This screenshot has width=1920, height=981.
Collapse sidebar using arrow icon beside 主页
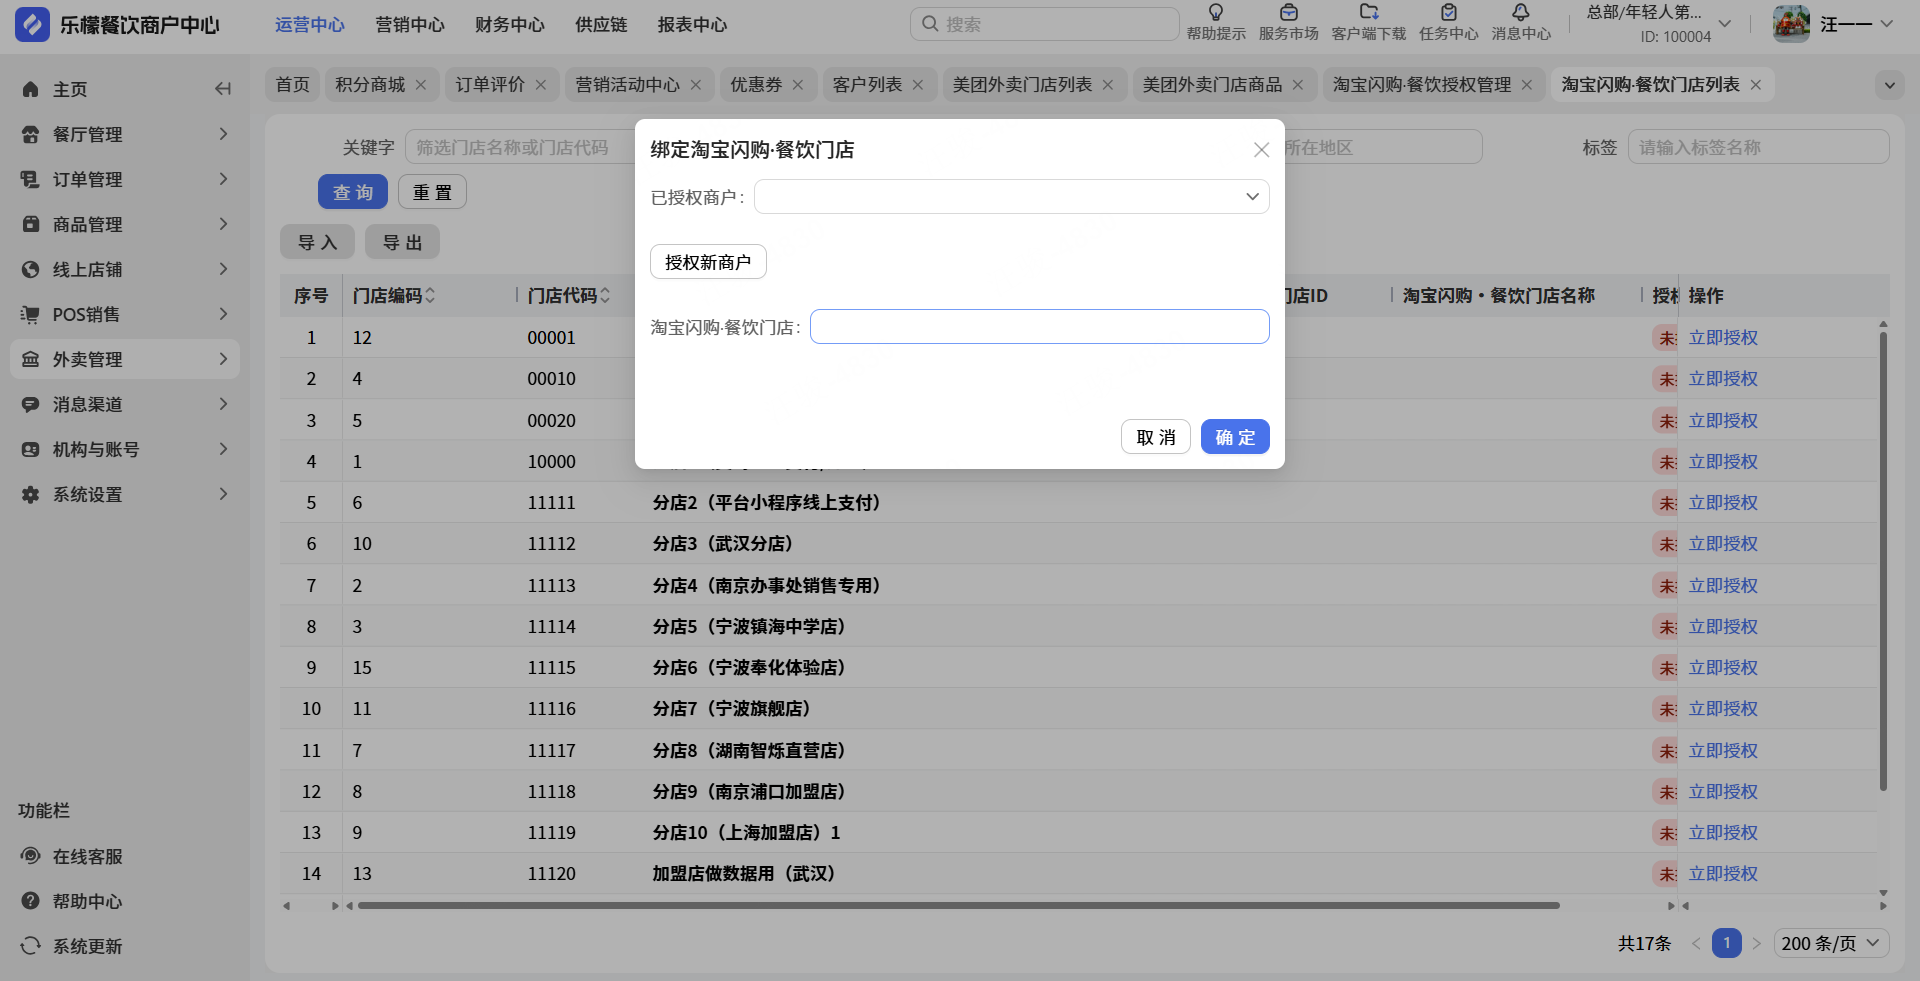223,89
